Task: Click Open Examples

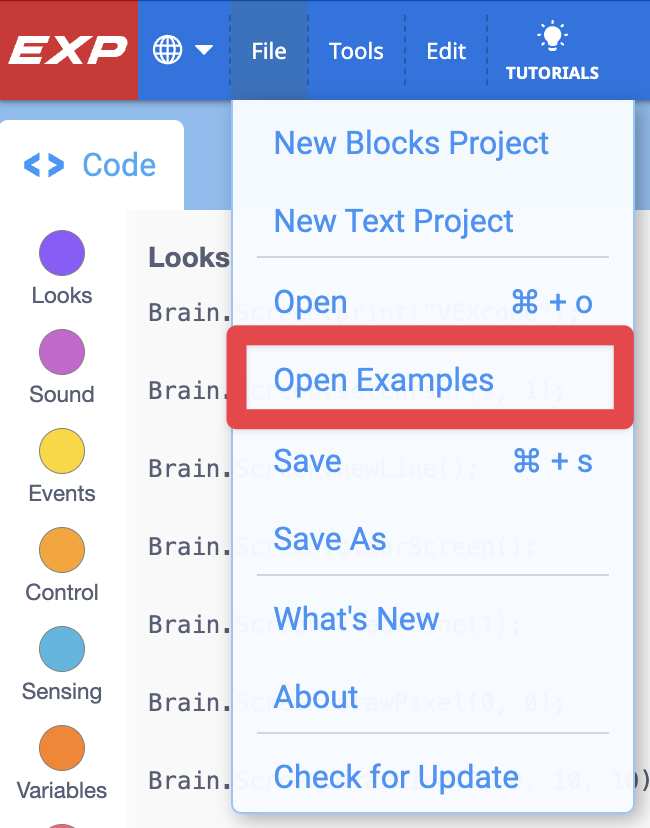Action: 383,381
